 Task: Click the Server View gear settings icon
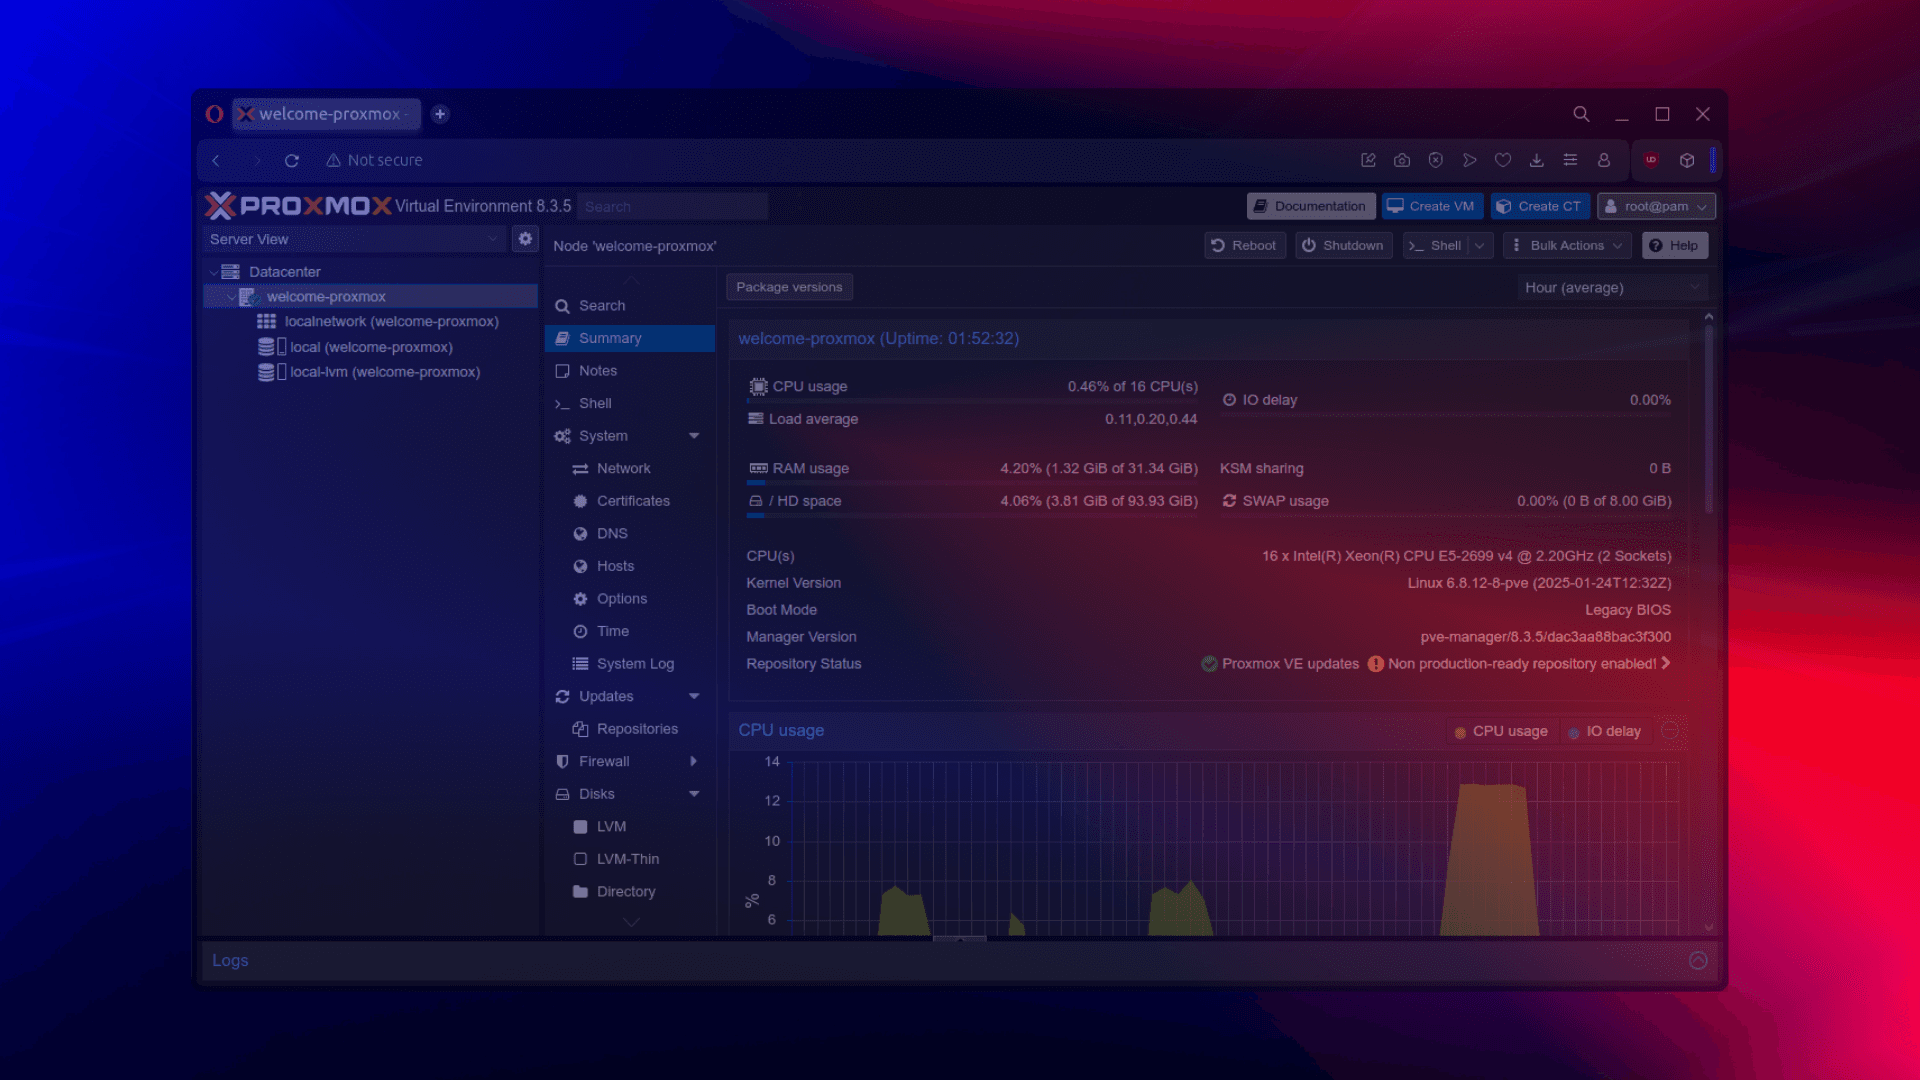pyautogui.click(x=525, y=239)
